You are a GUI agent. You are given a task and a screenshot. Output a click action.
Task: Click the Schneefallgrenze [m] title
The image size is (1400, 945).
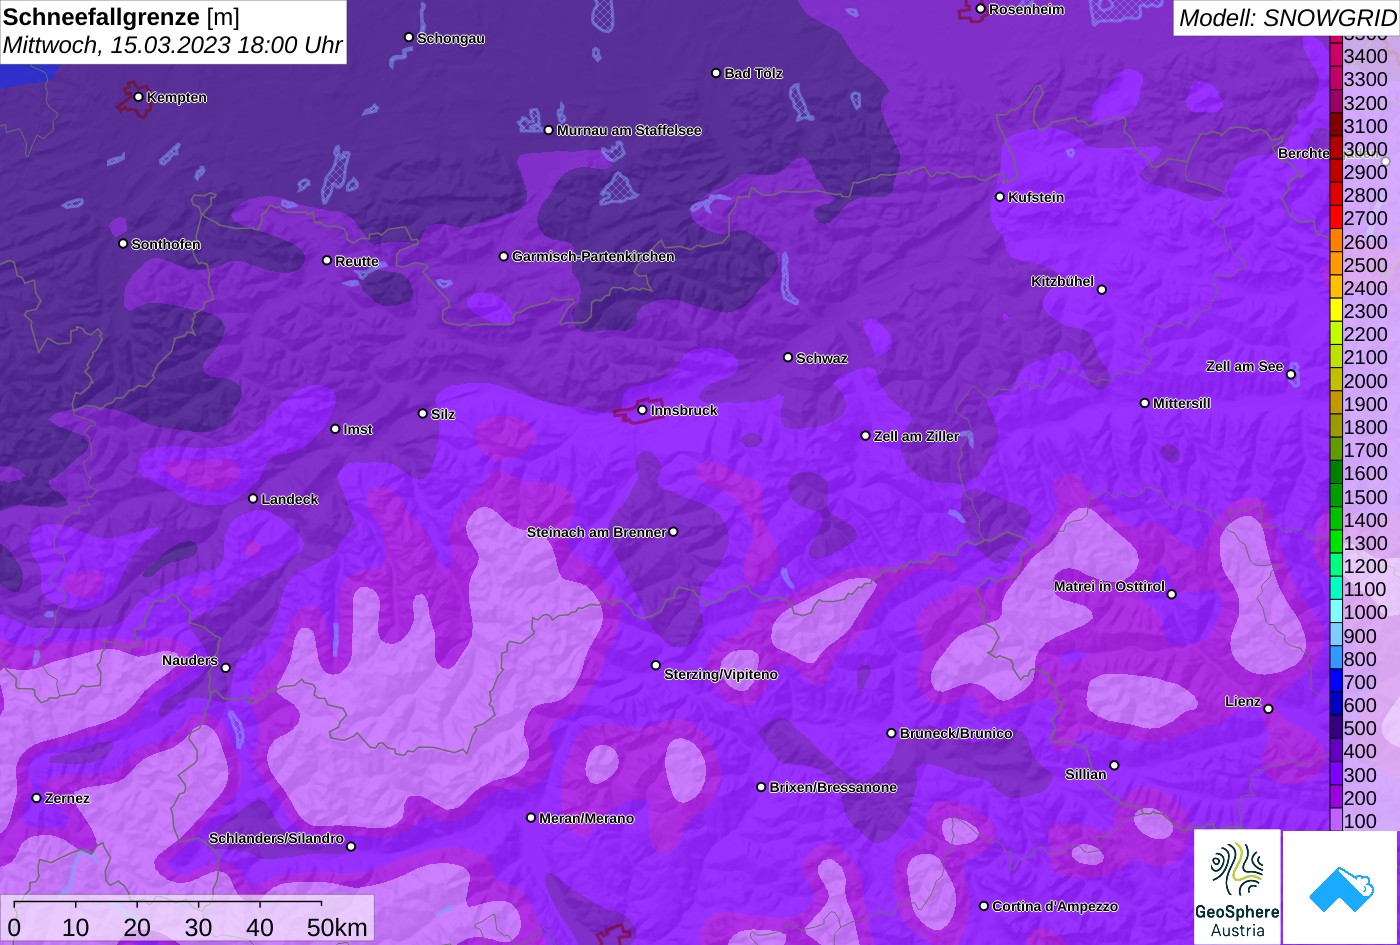[x=121, y=16]
